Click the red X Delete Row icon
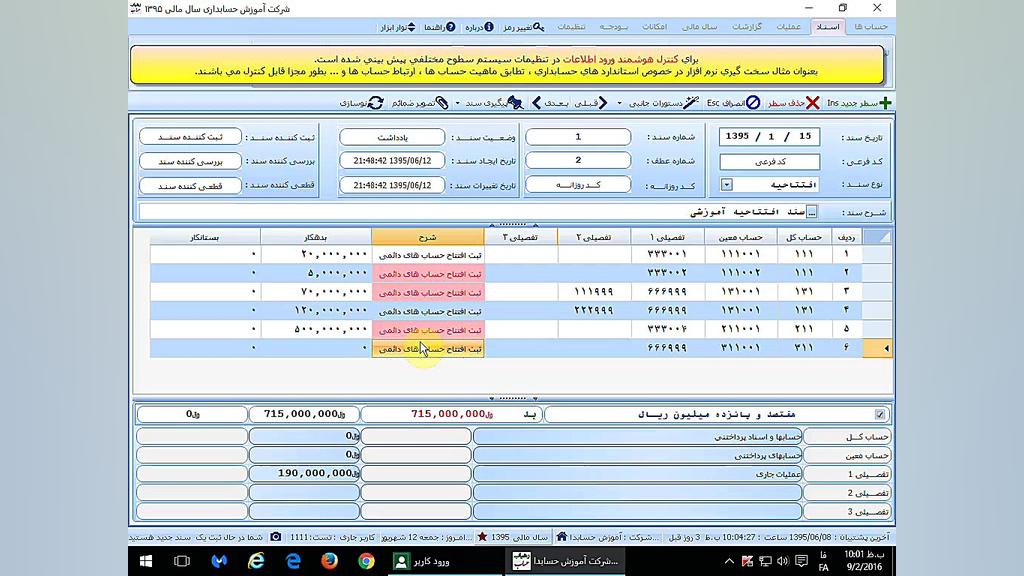The image size is (1024, 576). (812, 103)
